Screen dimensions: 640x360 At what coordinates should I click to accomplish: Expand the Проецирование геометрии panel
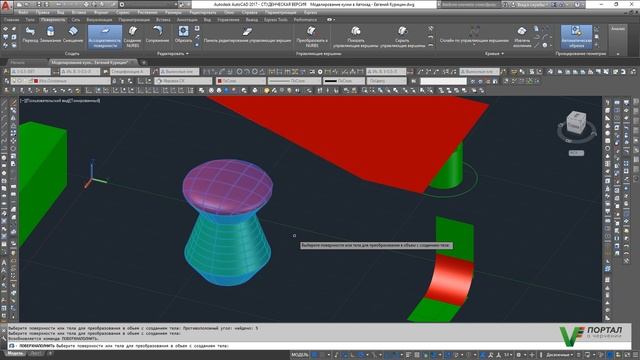580,53
